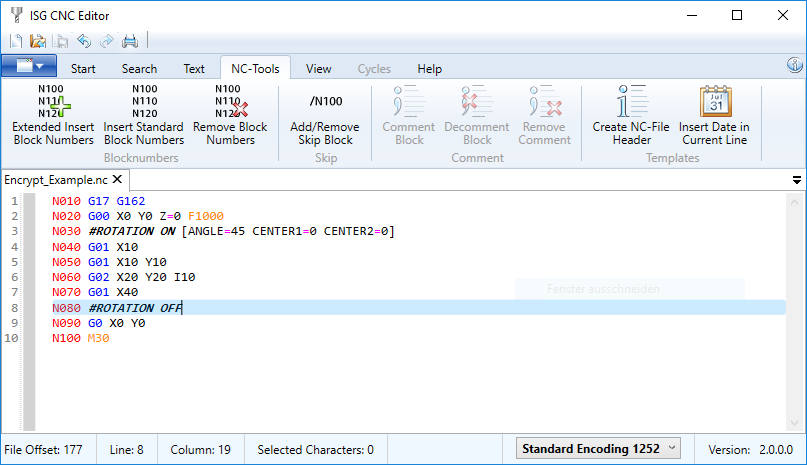Select the NC-Tools ribbon tab

(x=255, y=68)
